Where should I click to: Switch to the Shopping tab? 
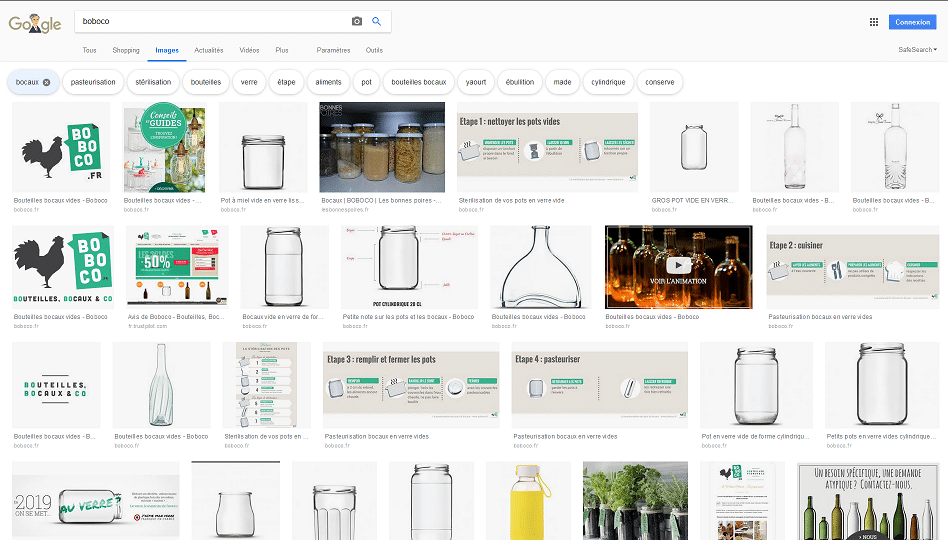point(126,50)
